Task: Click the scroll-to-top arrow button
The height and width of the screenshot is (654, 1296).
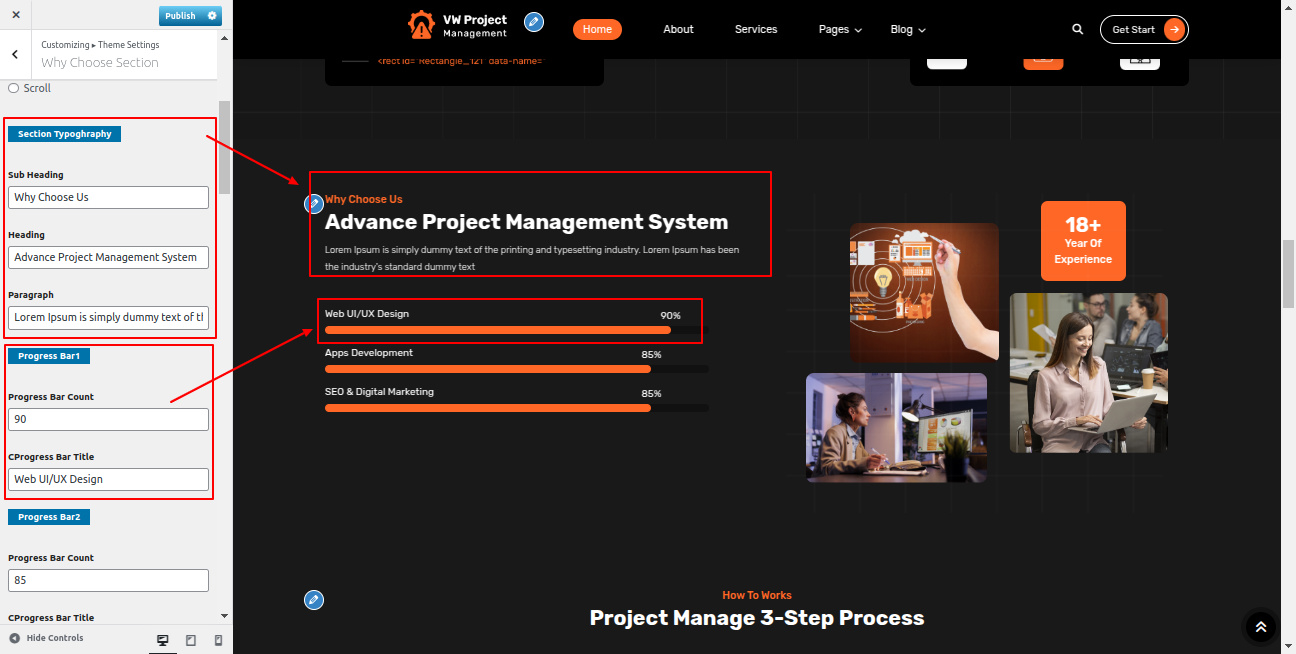Action: coord(1260,627)
